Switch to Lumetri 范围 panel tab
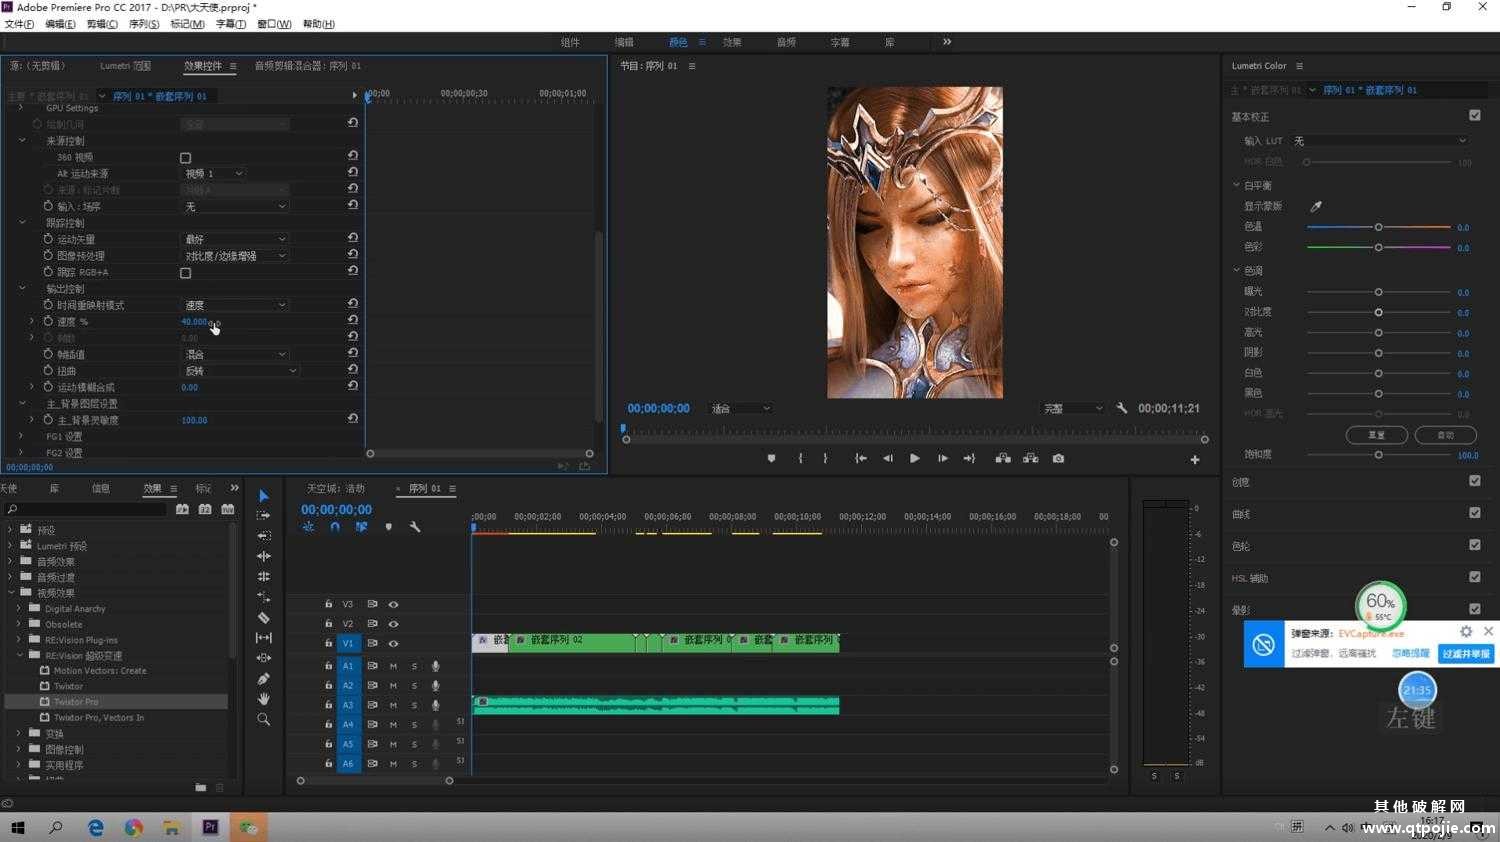Image resolution: width=1500 pixels, height=842 pixels. (x=125, y=66)
